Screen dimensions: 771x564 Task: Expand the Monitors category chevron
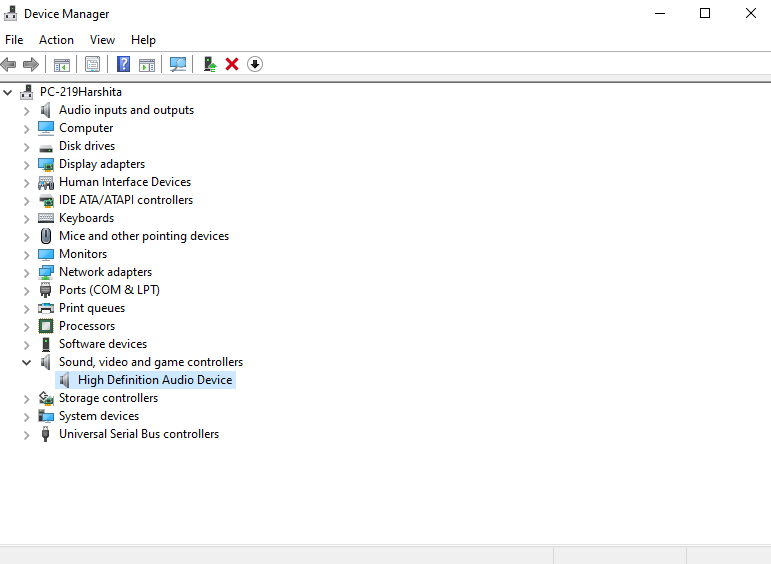(x=27, y=255)
